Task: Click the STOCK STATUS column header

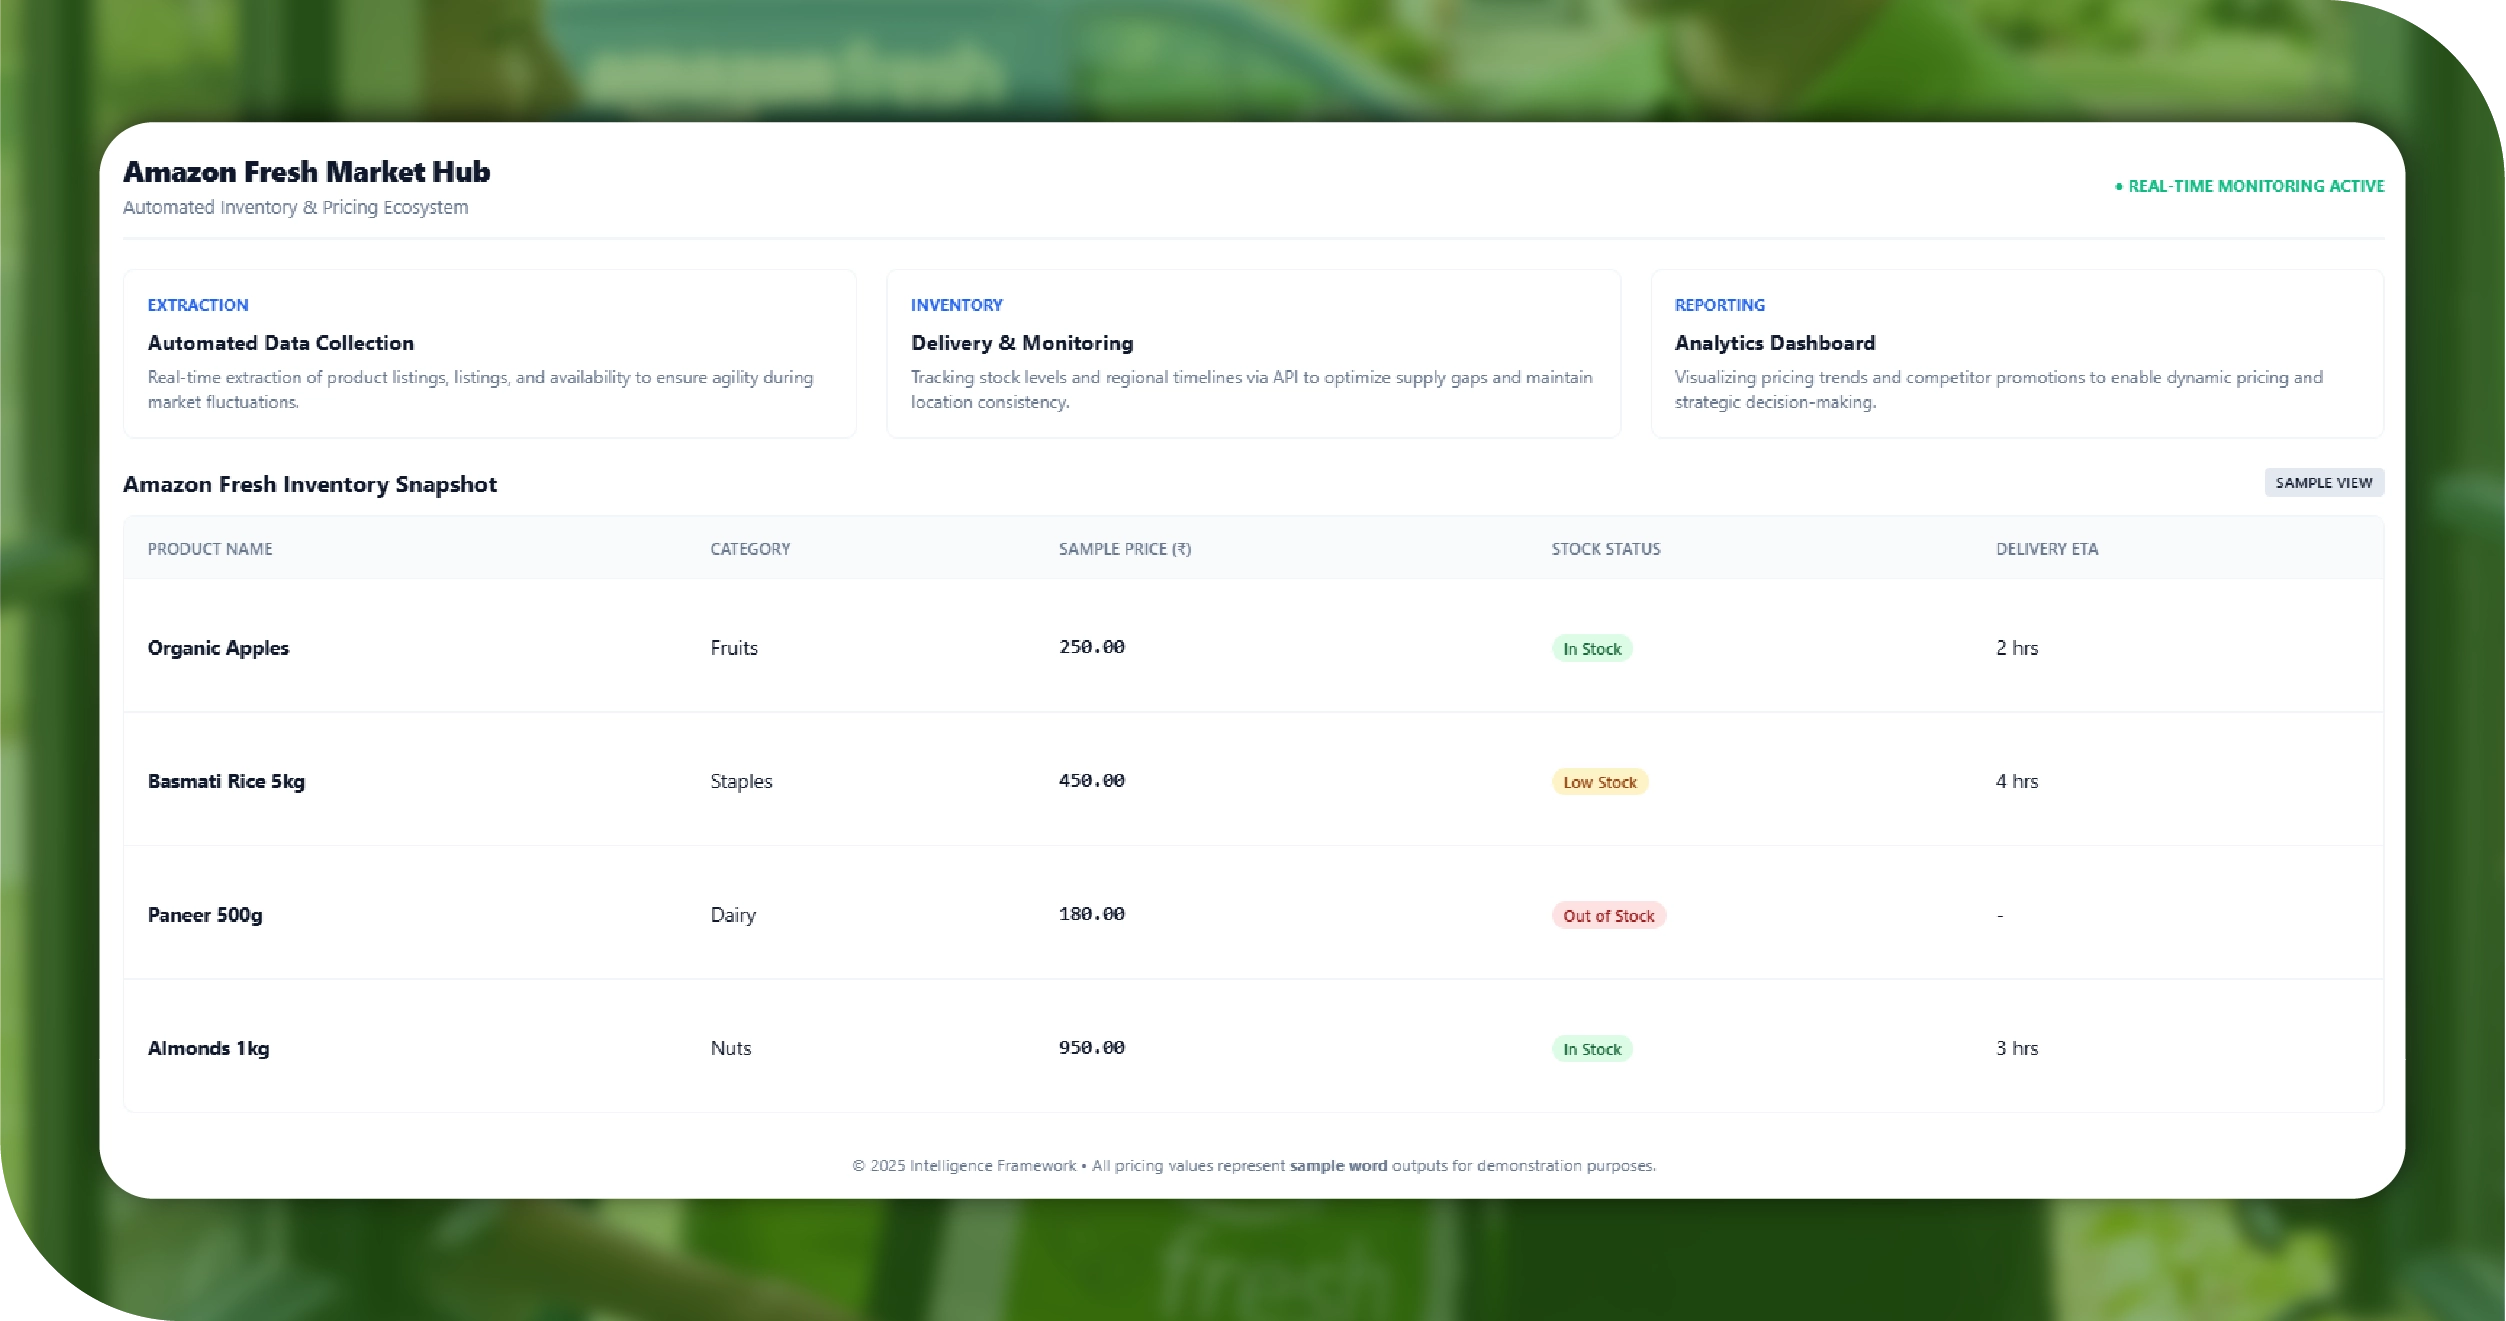Action: (x=1605, y=549)
